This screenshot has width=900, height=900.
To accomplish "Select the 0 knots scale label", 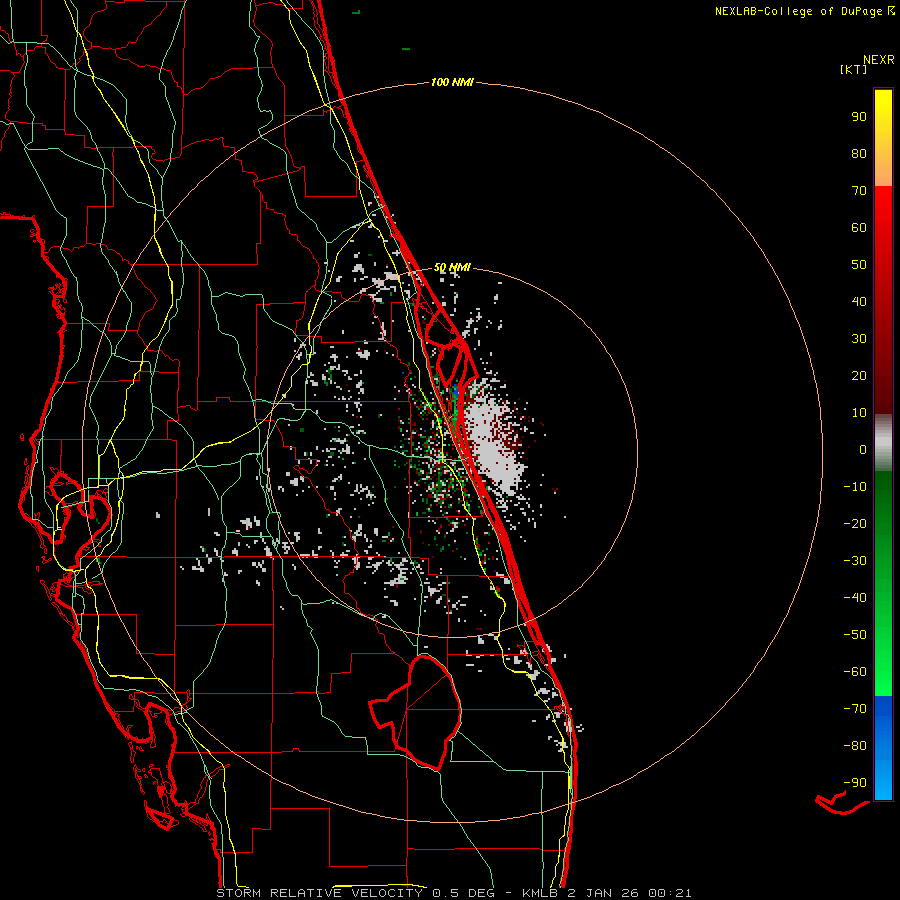I will (863, 450).
